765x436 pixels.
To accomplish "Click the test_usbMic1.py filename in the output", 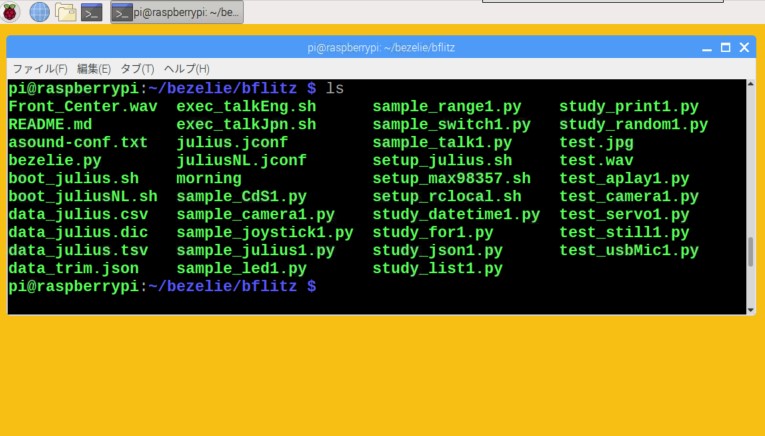I will (x=628, y=251).
